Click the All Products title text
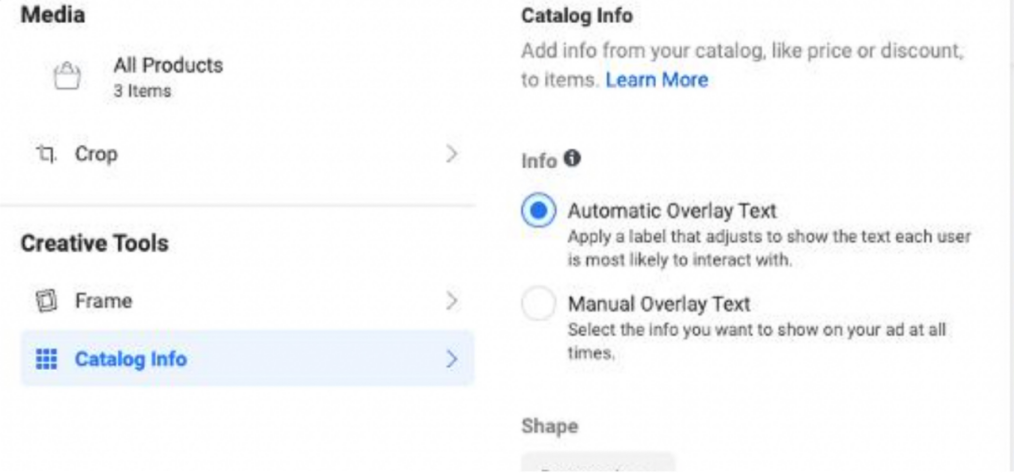 168,65
